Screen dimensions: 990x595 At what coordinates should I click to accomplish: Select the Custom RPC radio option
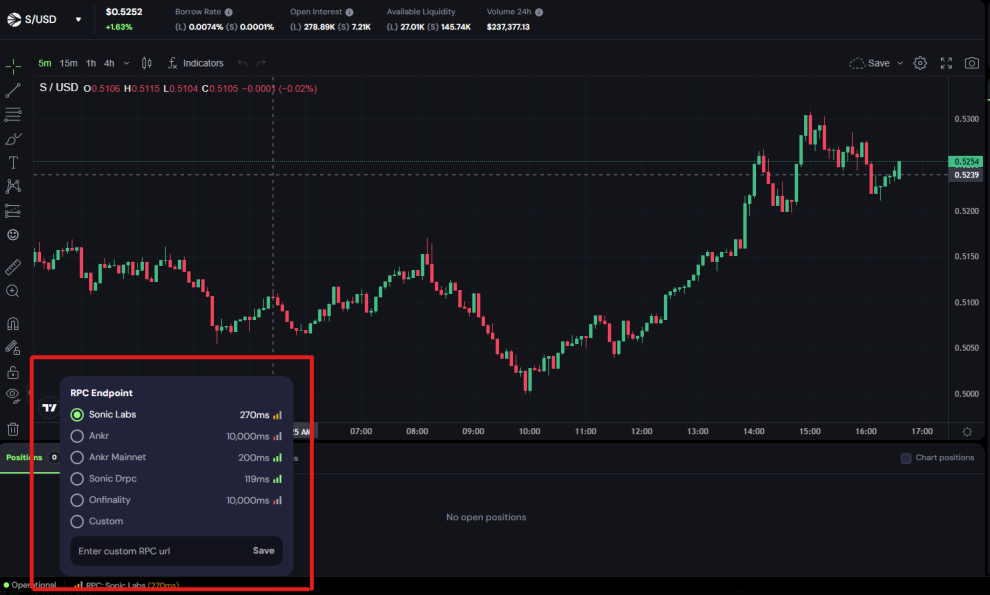click(x=77, y=521)
